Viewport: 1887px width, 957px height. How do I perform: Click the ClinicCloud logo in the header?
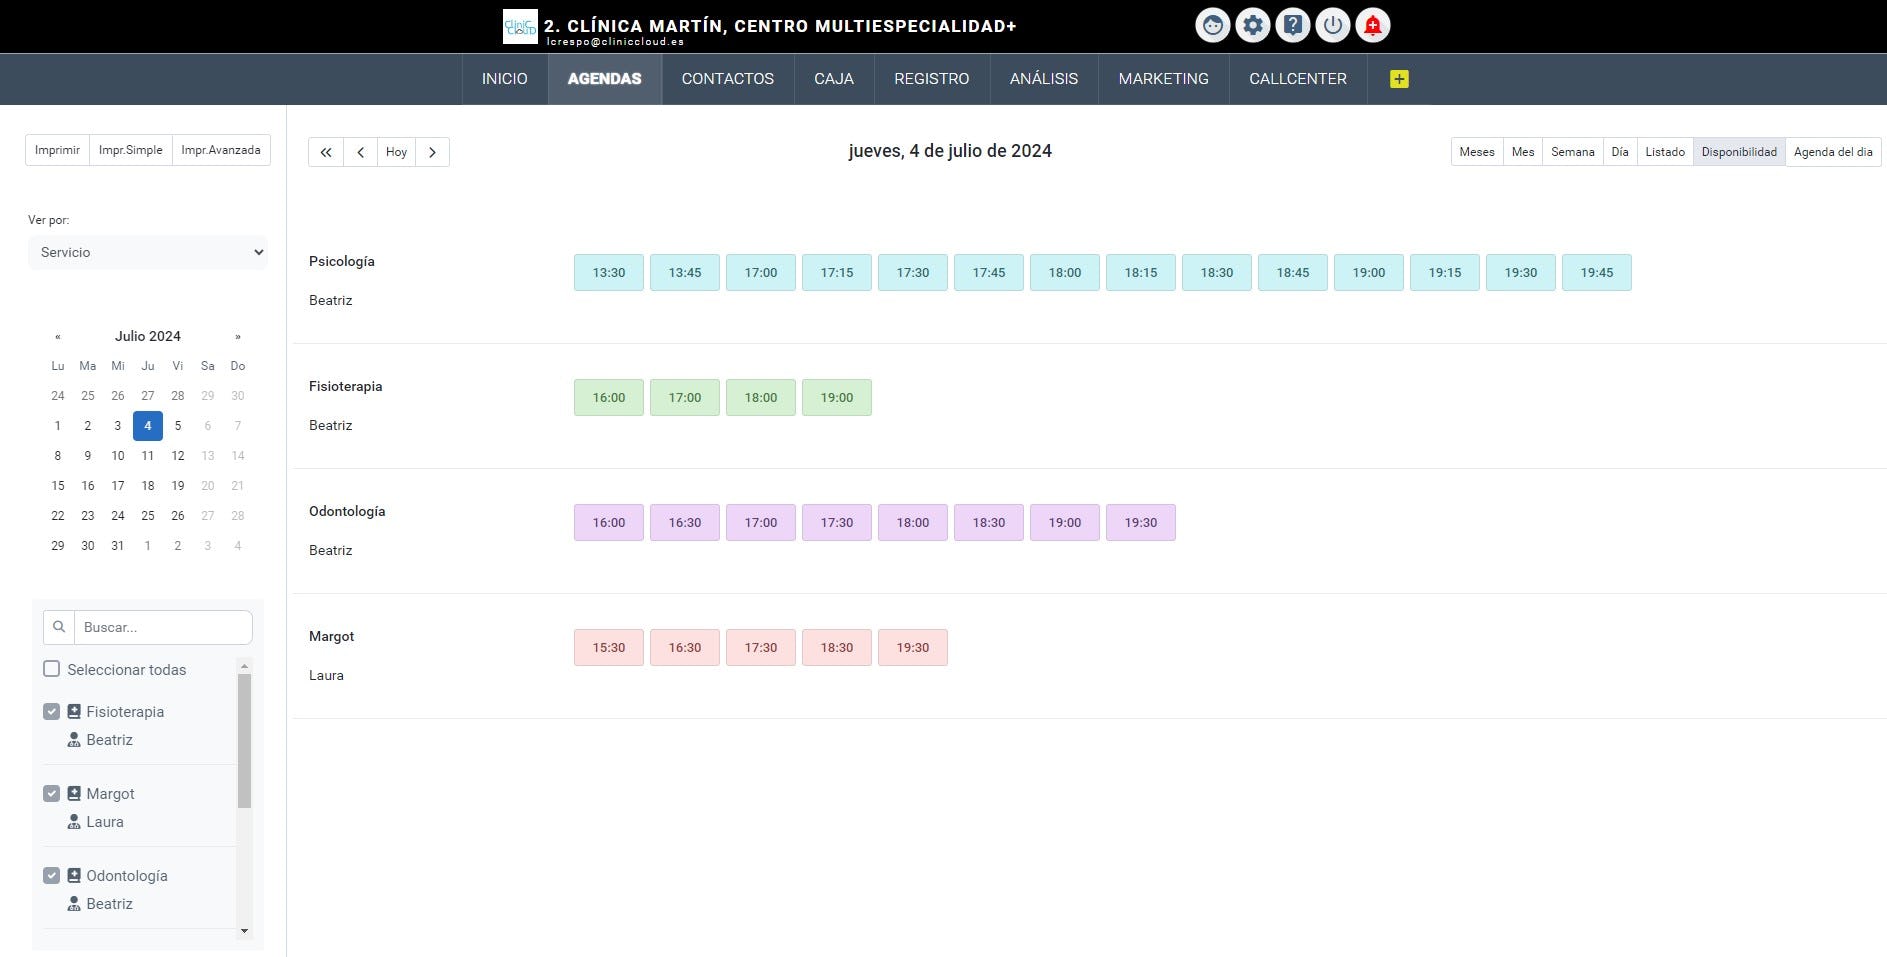coord(520,26)
